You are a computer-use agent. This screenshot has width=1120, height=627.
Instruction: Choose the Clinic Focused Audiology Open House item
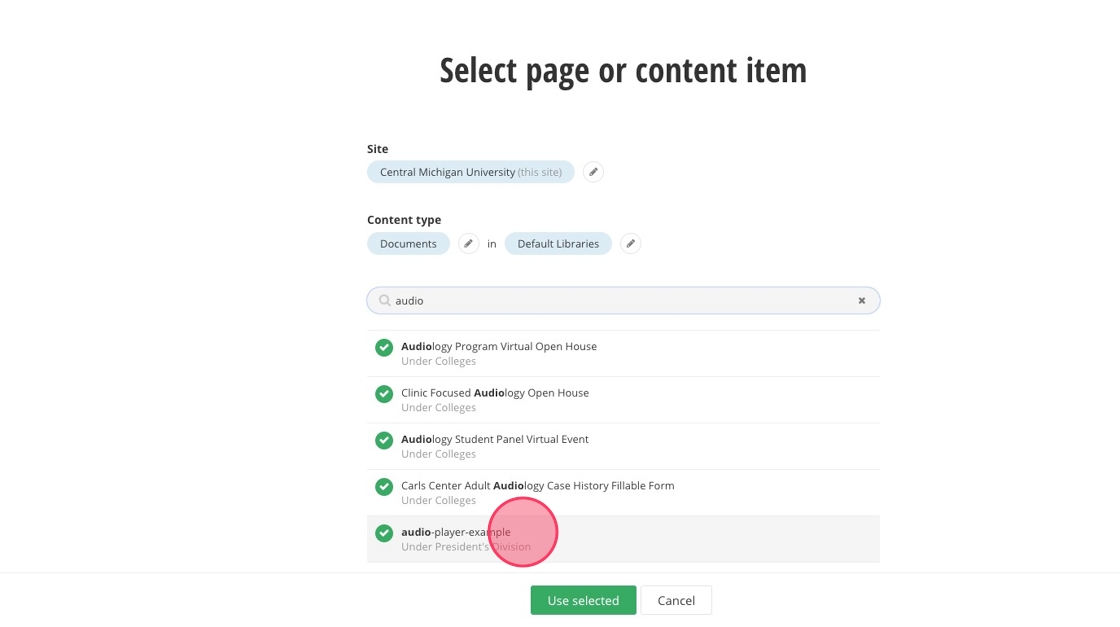pyautogui.click(x=495, y=393)
